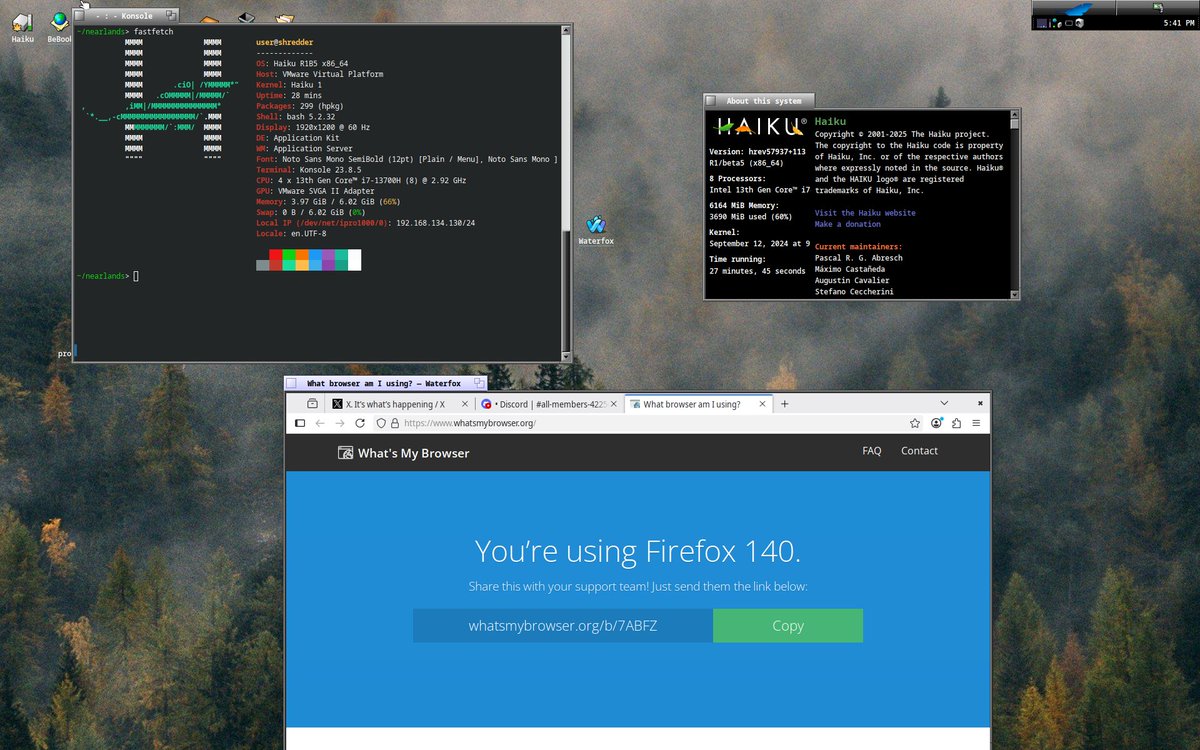Image resolution: width=1200 pixels, height=750 pixels.
Task: Open the Waterfox account icon
Action: pyautogui.click(x=937, y=423)
